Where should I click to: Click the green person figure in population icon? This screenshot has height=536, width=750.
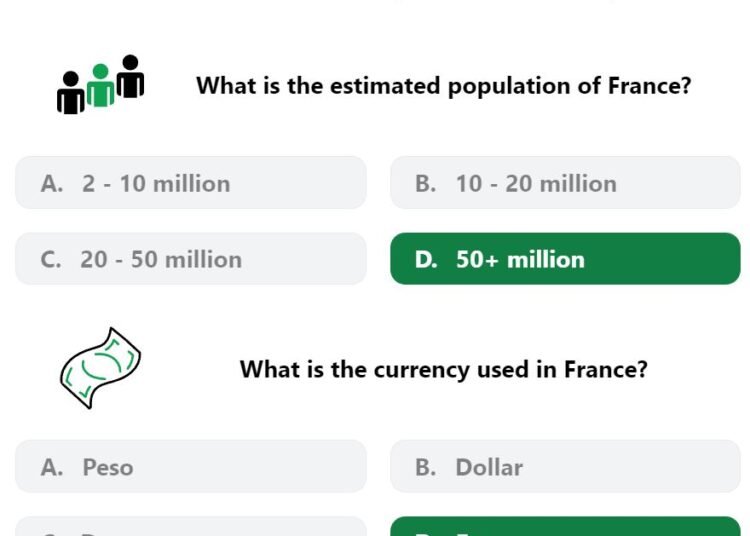click(x=100, y=85)
